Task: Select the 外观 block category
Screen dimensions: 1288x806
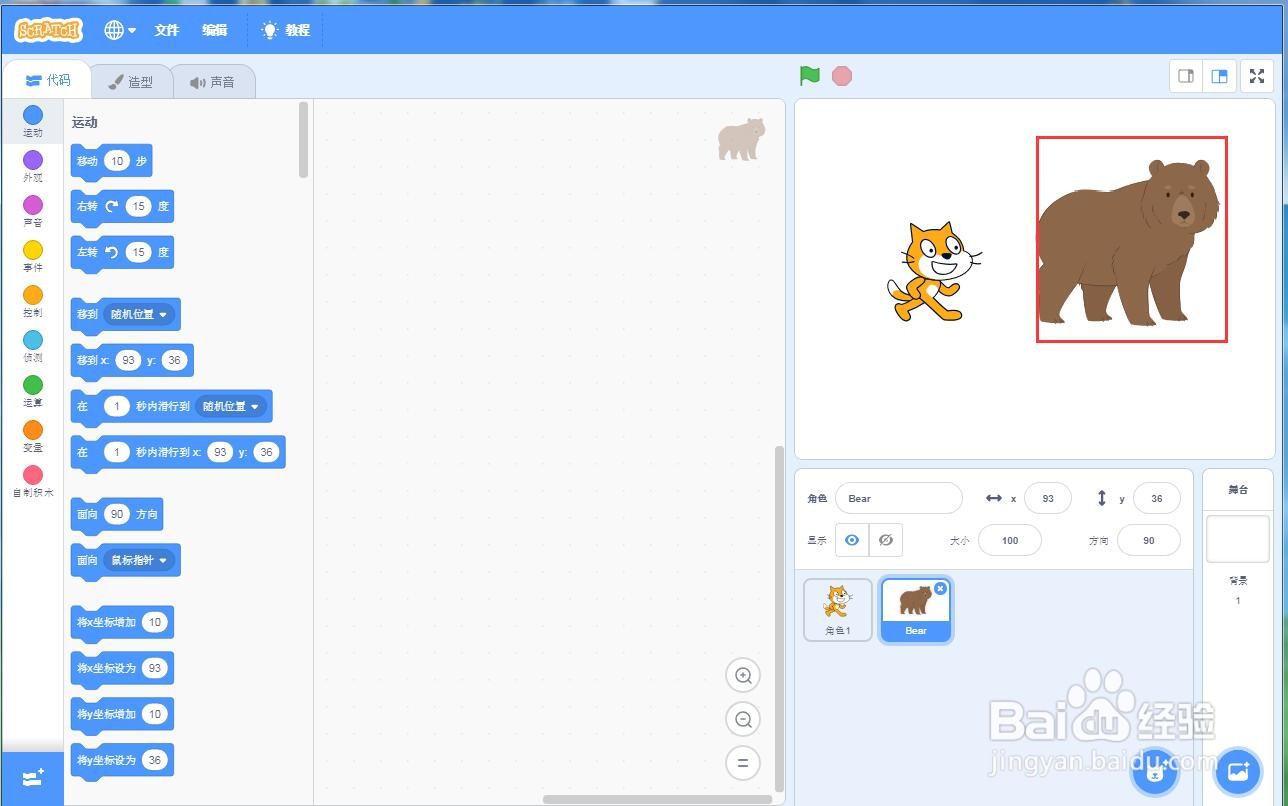Action: pos(33,167)
